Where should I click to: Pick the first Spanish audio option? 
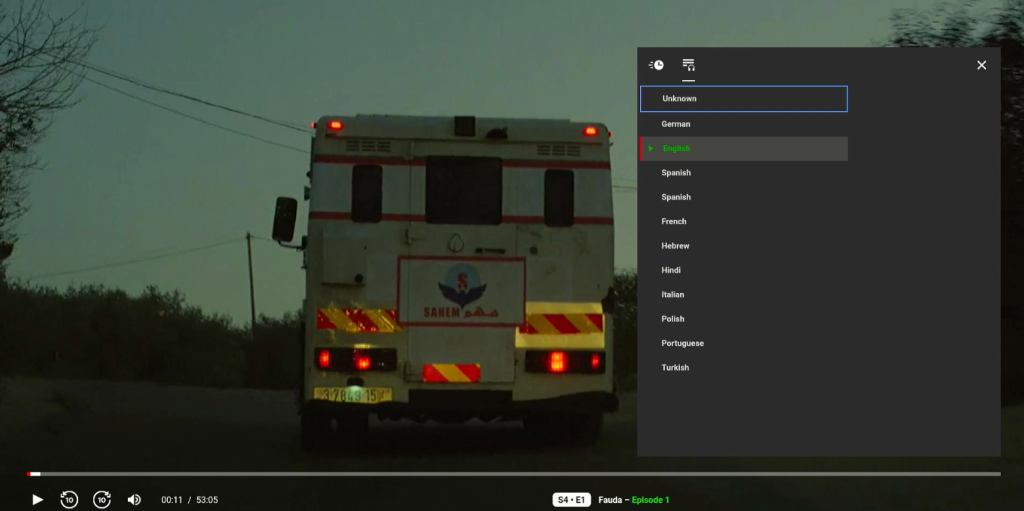click(744, 173)
